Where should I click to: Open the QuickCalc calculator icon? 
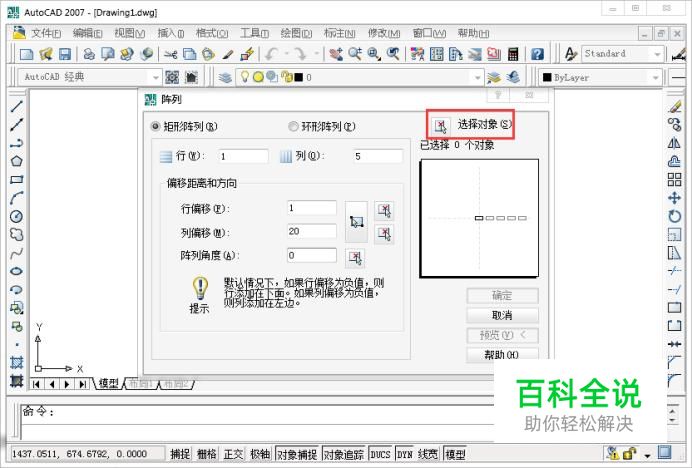tap(513, 54)
